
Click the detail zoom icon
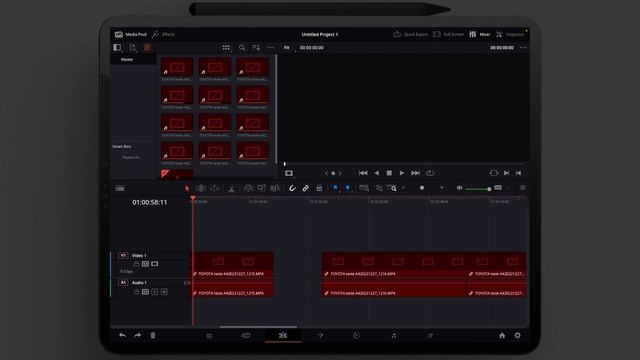point(379,188)
